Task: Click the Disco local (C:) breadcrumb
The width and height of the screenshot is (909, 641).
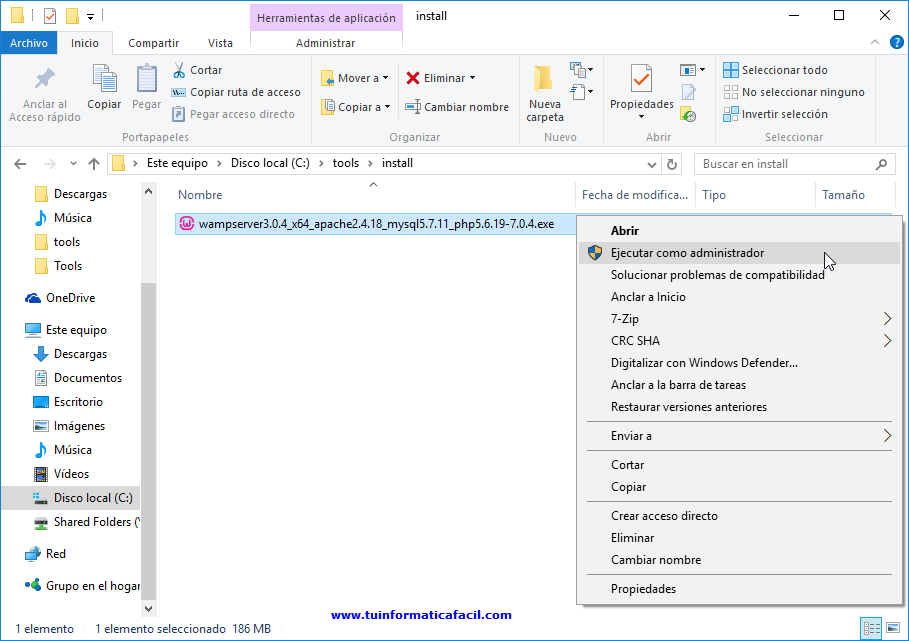Action: tap(270, 163)
